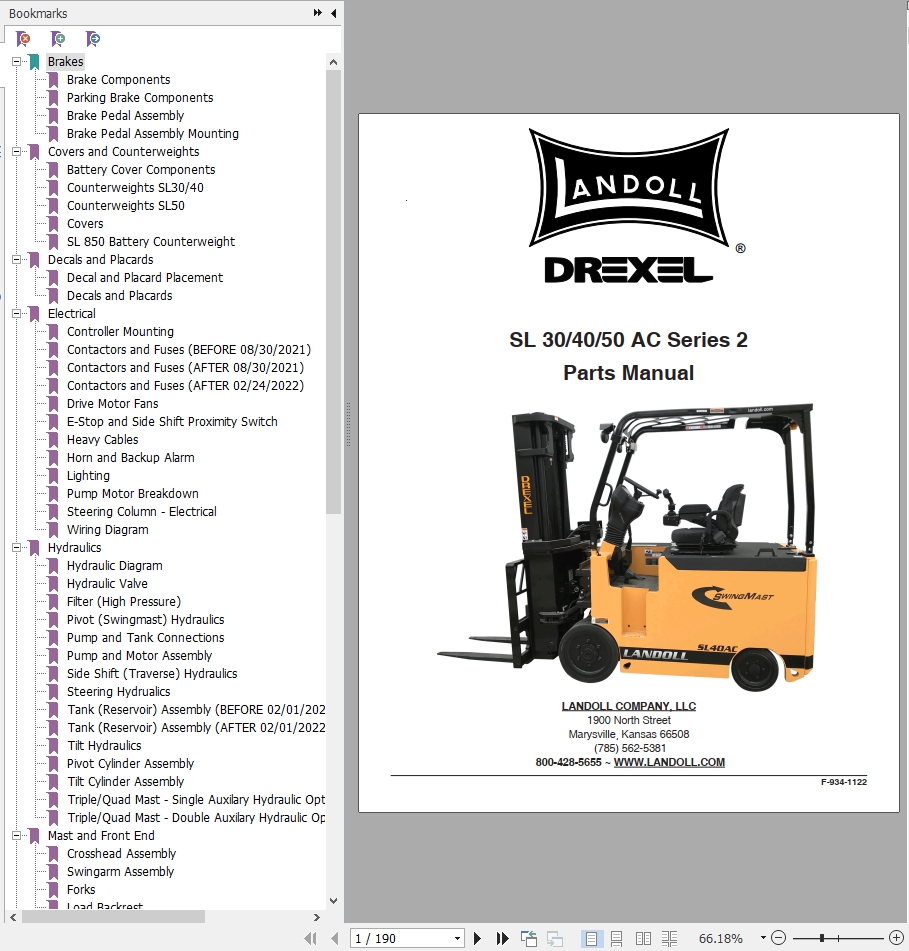This screenshot has height=951, width=909.
Task: Open Pump Motor Breakdown bookmark
Action: pos(133,494)
